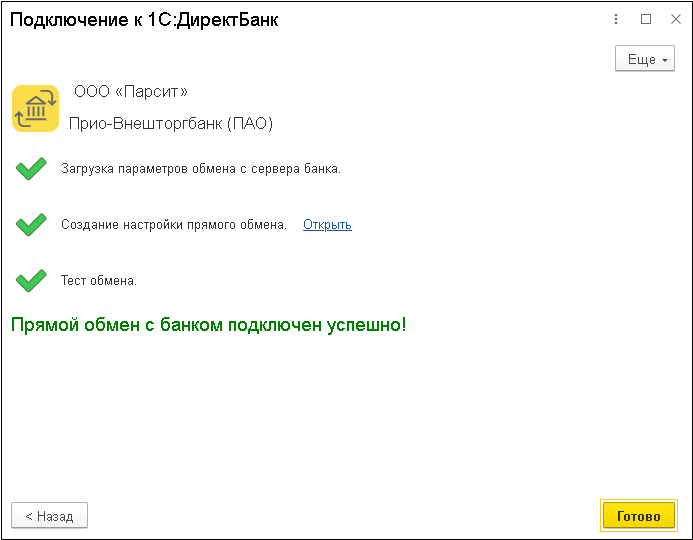Click the ООО «Парсит» organization name
Image resolution: width=693 pixels, height=540 pixels.
click(131, 91)
